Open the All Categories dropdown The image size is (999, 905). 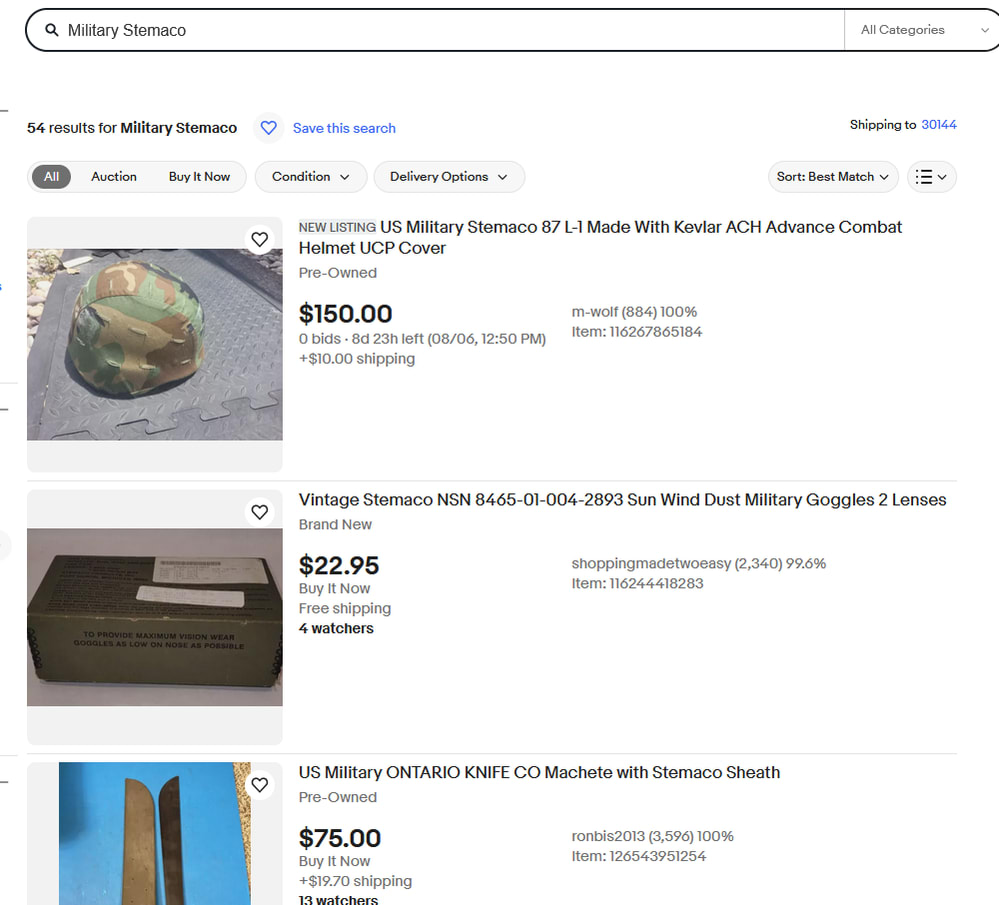click(924, 30)
